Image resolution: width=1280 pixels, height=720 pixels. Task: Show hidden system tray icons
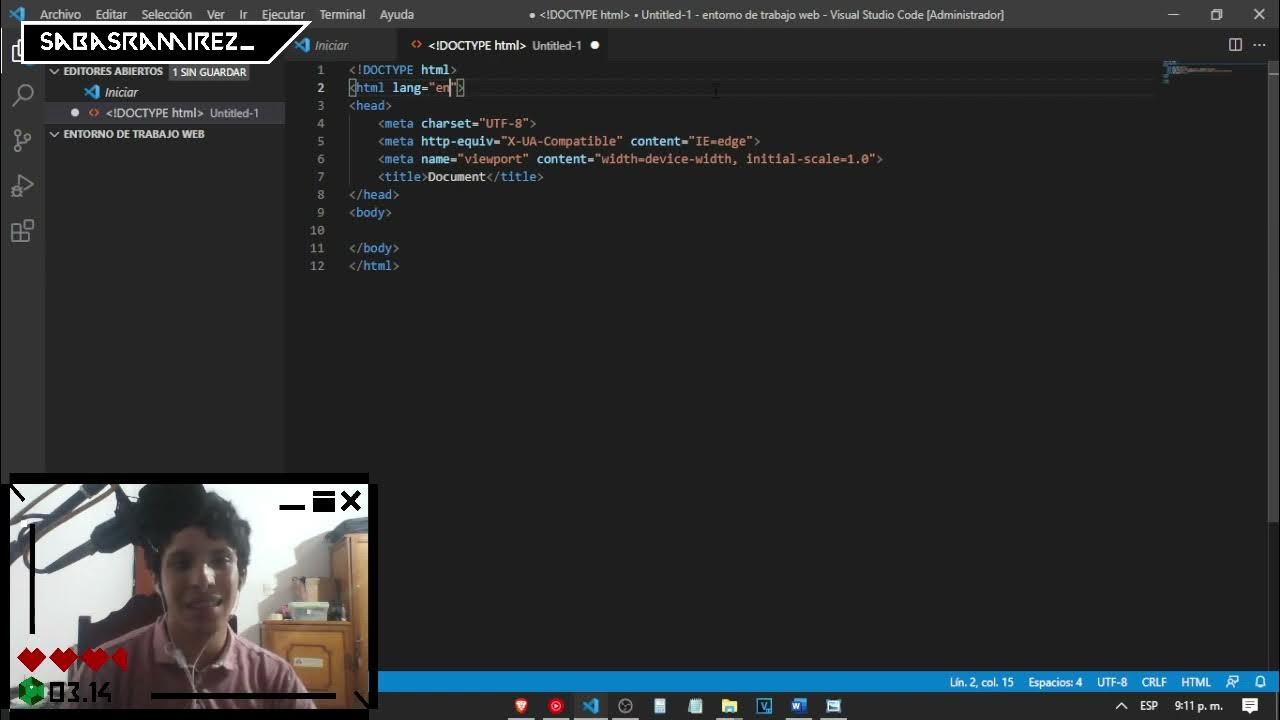pos(1122,706)
